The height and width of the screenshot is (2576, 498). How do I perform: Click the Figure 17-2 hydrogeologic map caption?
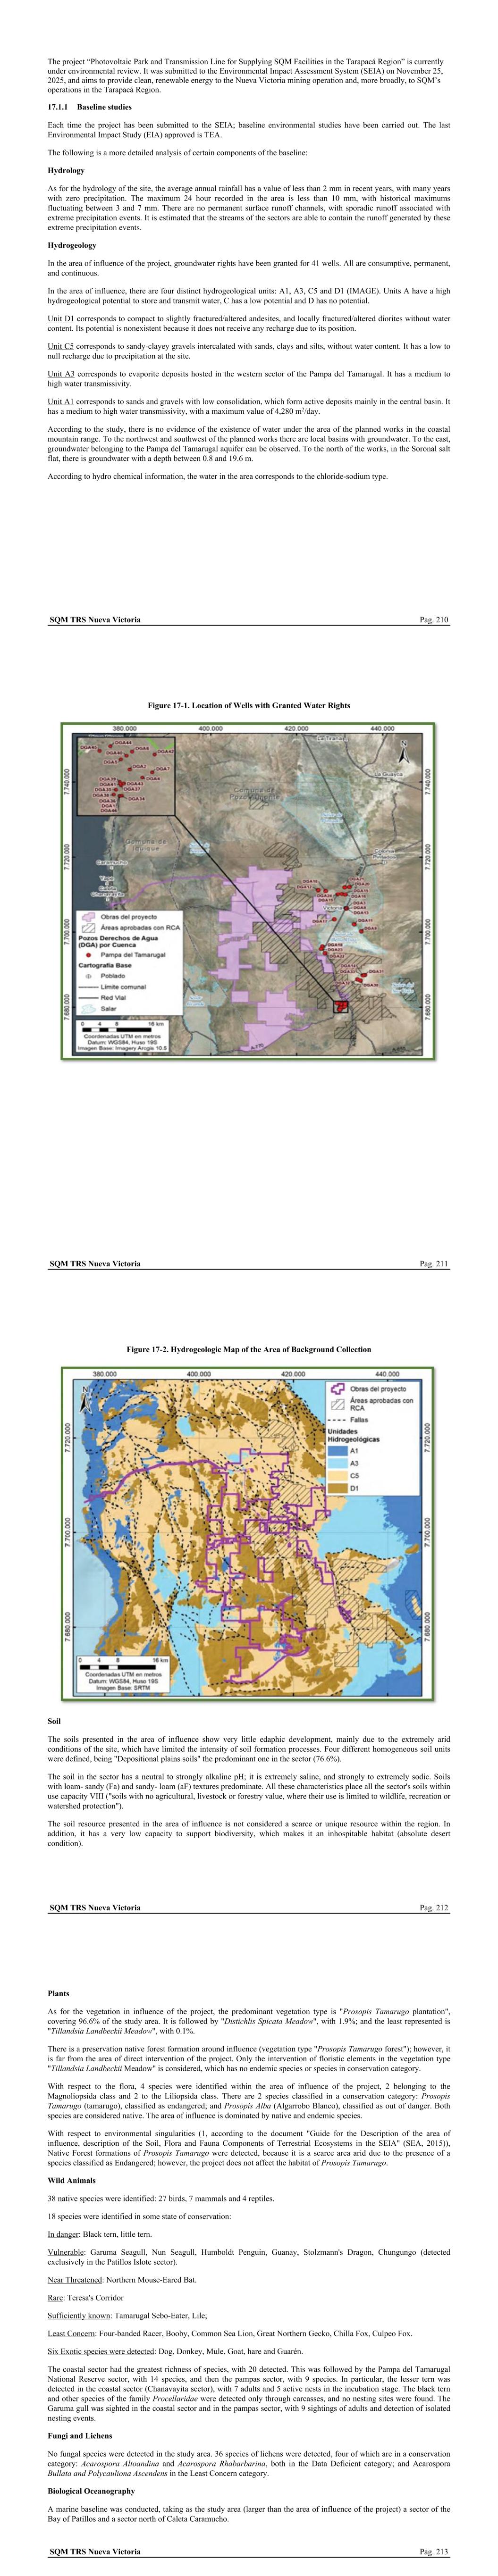pos(249,1349)
